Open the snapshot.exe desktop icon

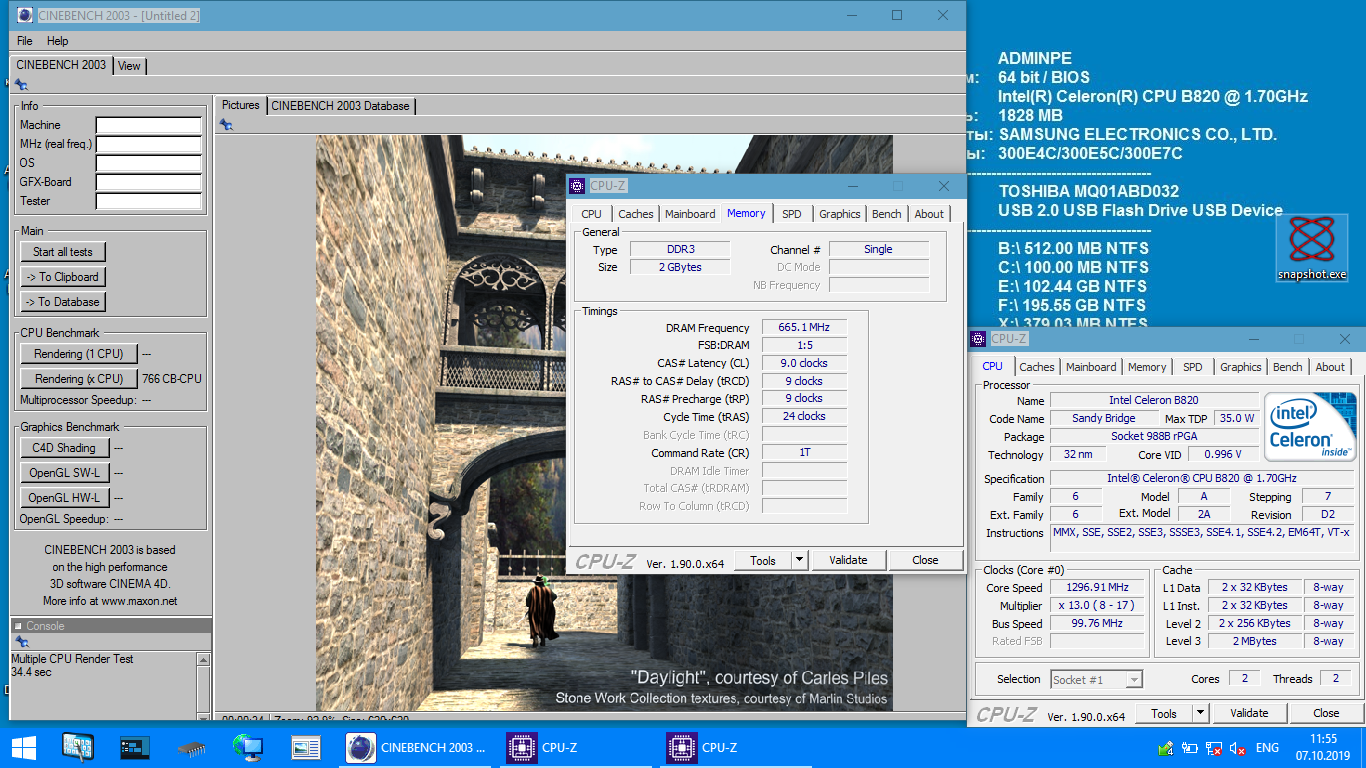pyautogui.click(x=1311, y=249)
